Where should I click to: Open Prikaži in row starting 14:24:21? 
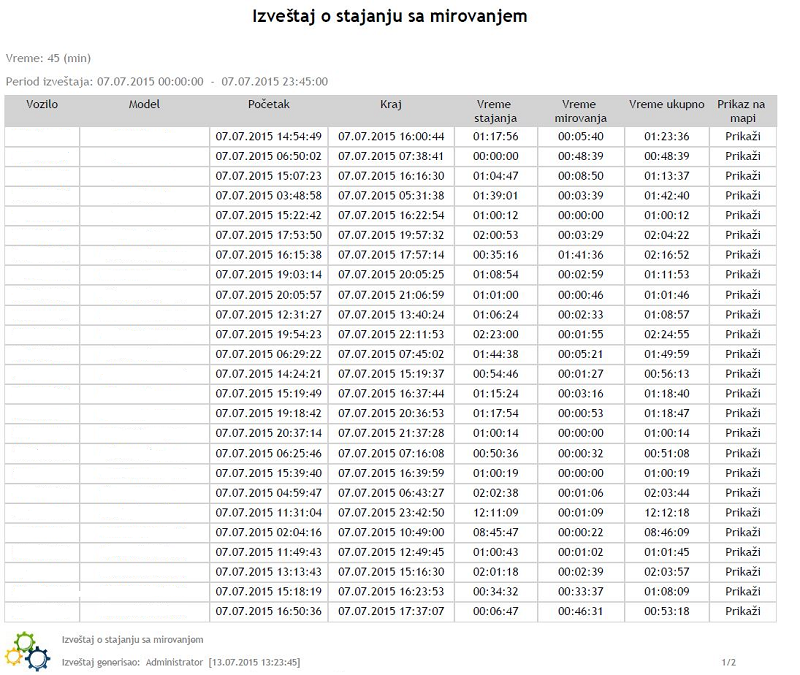coord(742,374)
